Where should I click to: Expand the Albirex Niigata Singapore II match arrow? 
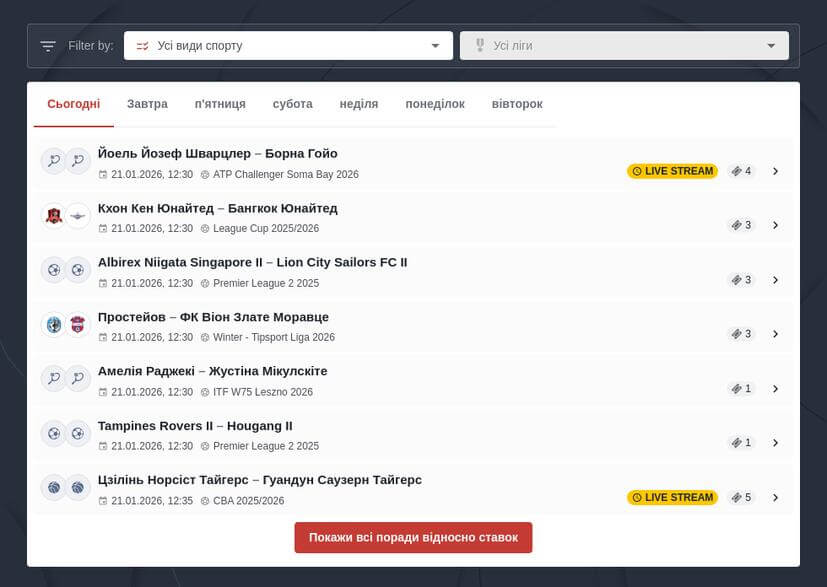tap(775, 280)
